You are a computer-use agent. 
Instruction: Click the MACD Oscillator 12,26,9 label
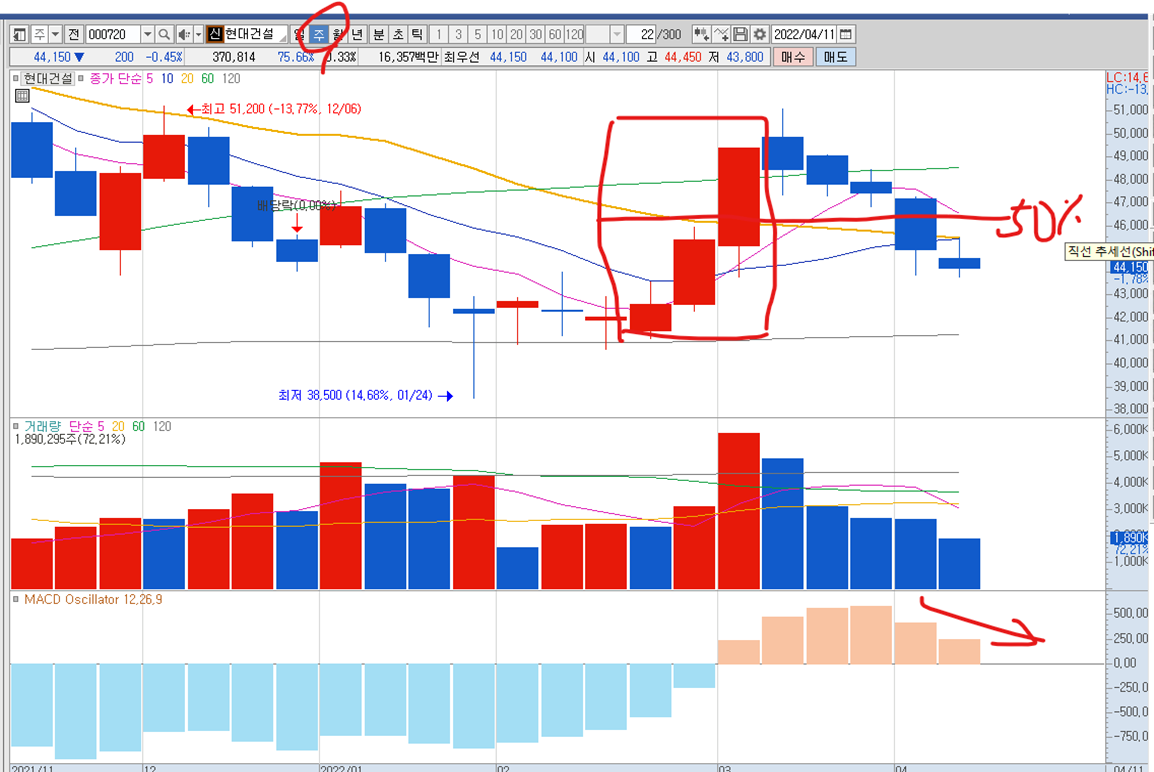point(93,599)
